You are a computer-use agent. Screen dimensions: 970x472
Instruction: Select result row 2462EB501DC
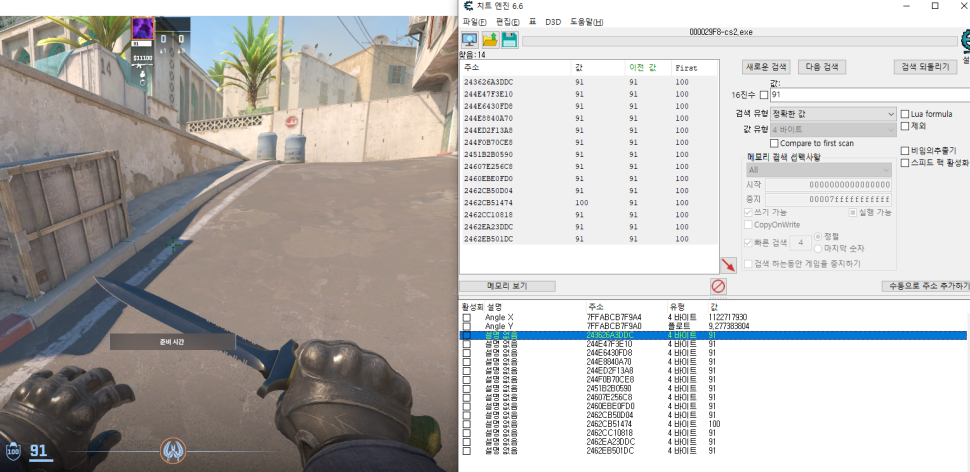(x=589, y=239)
